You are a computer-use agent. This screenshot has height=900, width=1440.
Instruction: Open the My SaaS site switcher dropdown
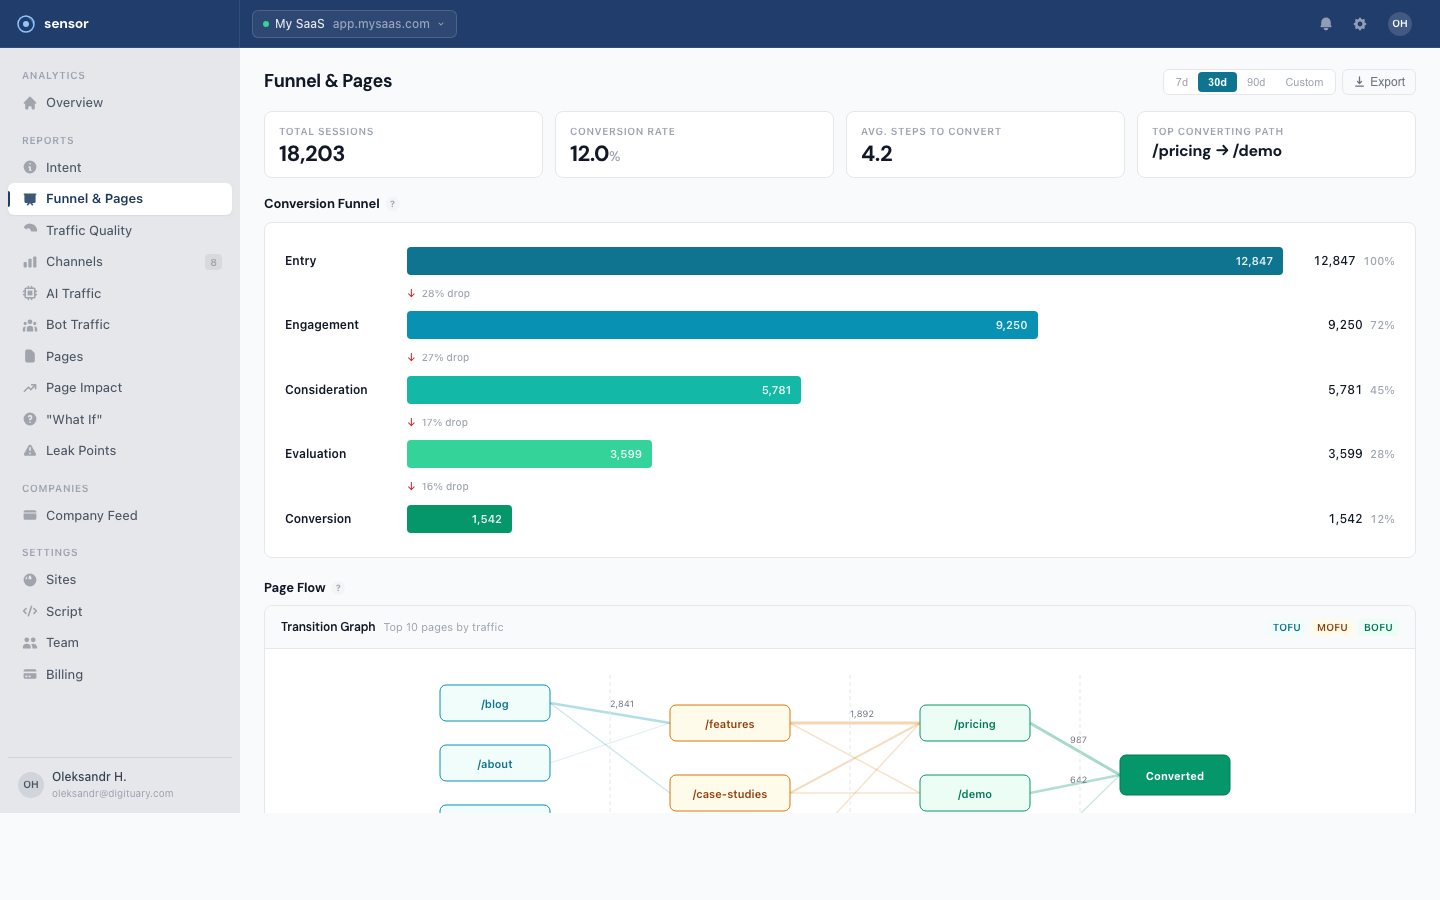click(354, 23)
